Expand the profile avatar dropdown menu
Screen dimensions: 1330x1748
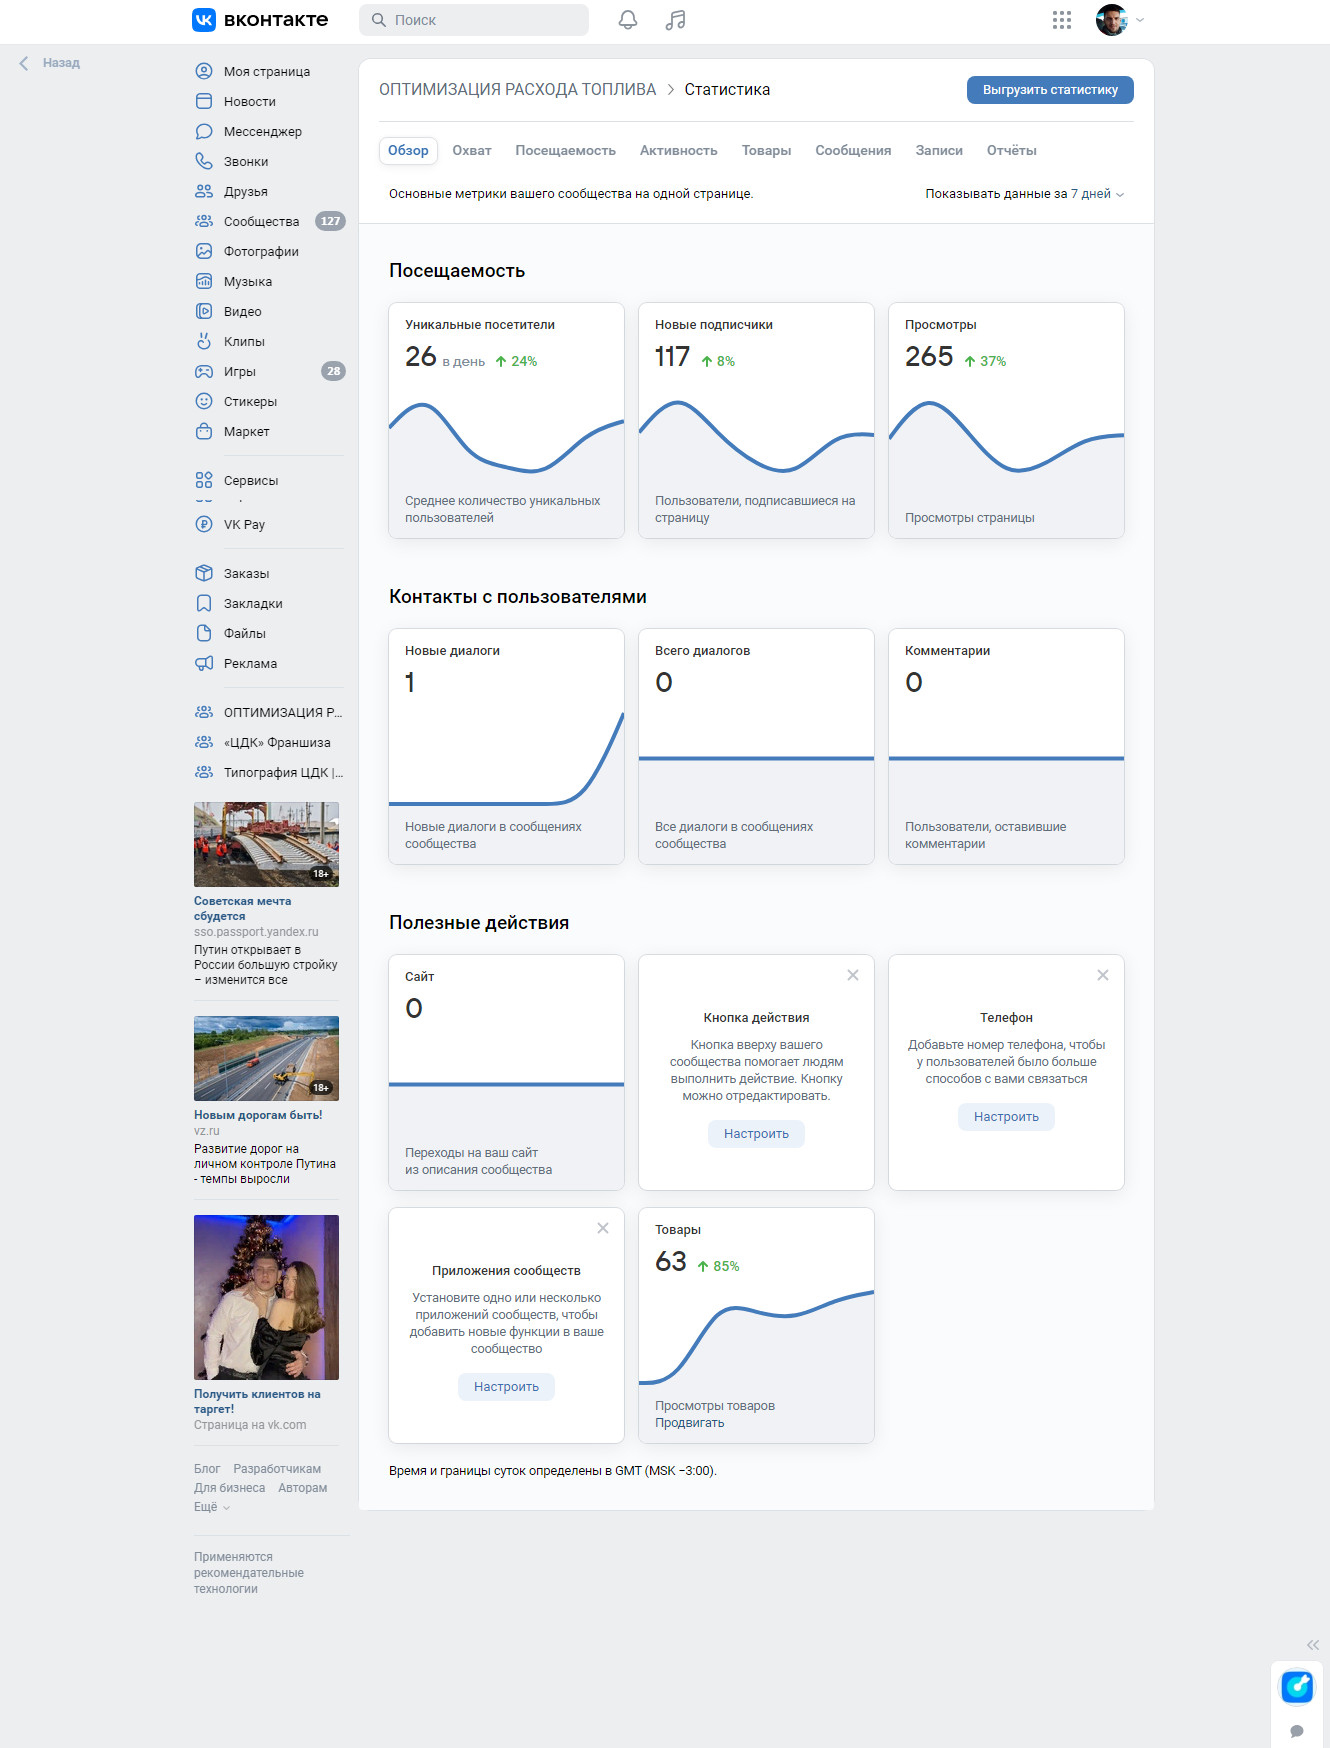pos(1120,20)
